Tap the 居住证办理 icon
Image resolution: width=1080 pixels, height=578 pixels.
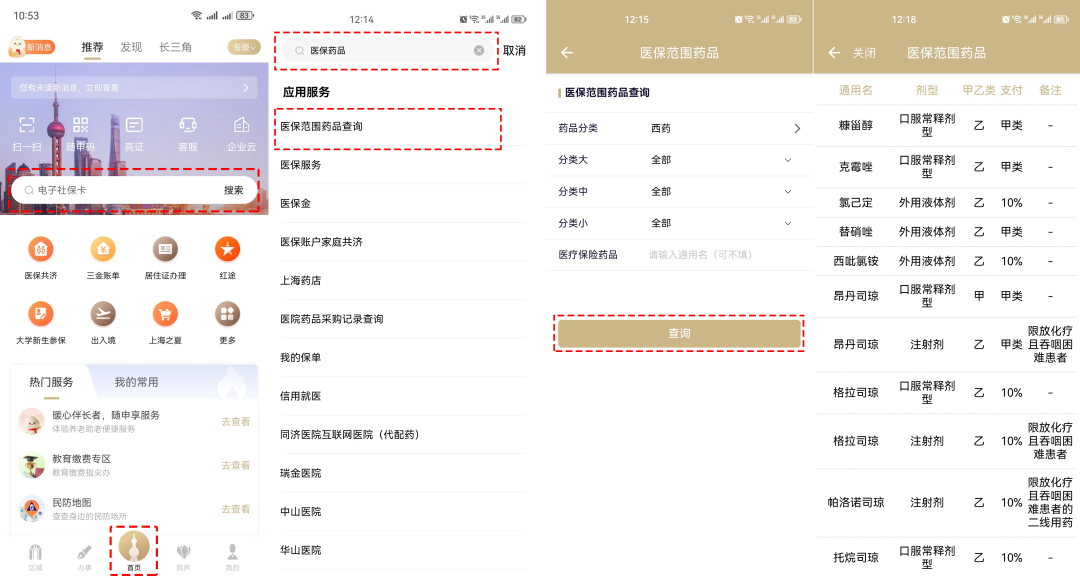[x=165, y=250]
